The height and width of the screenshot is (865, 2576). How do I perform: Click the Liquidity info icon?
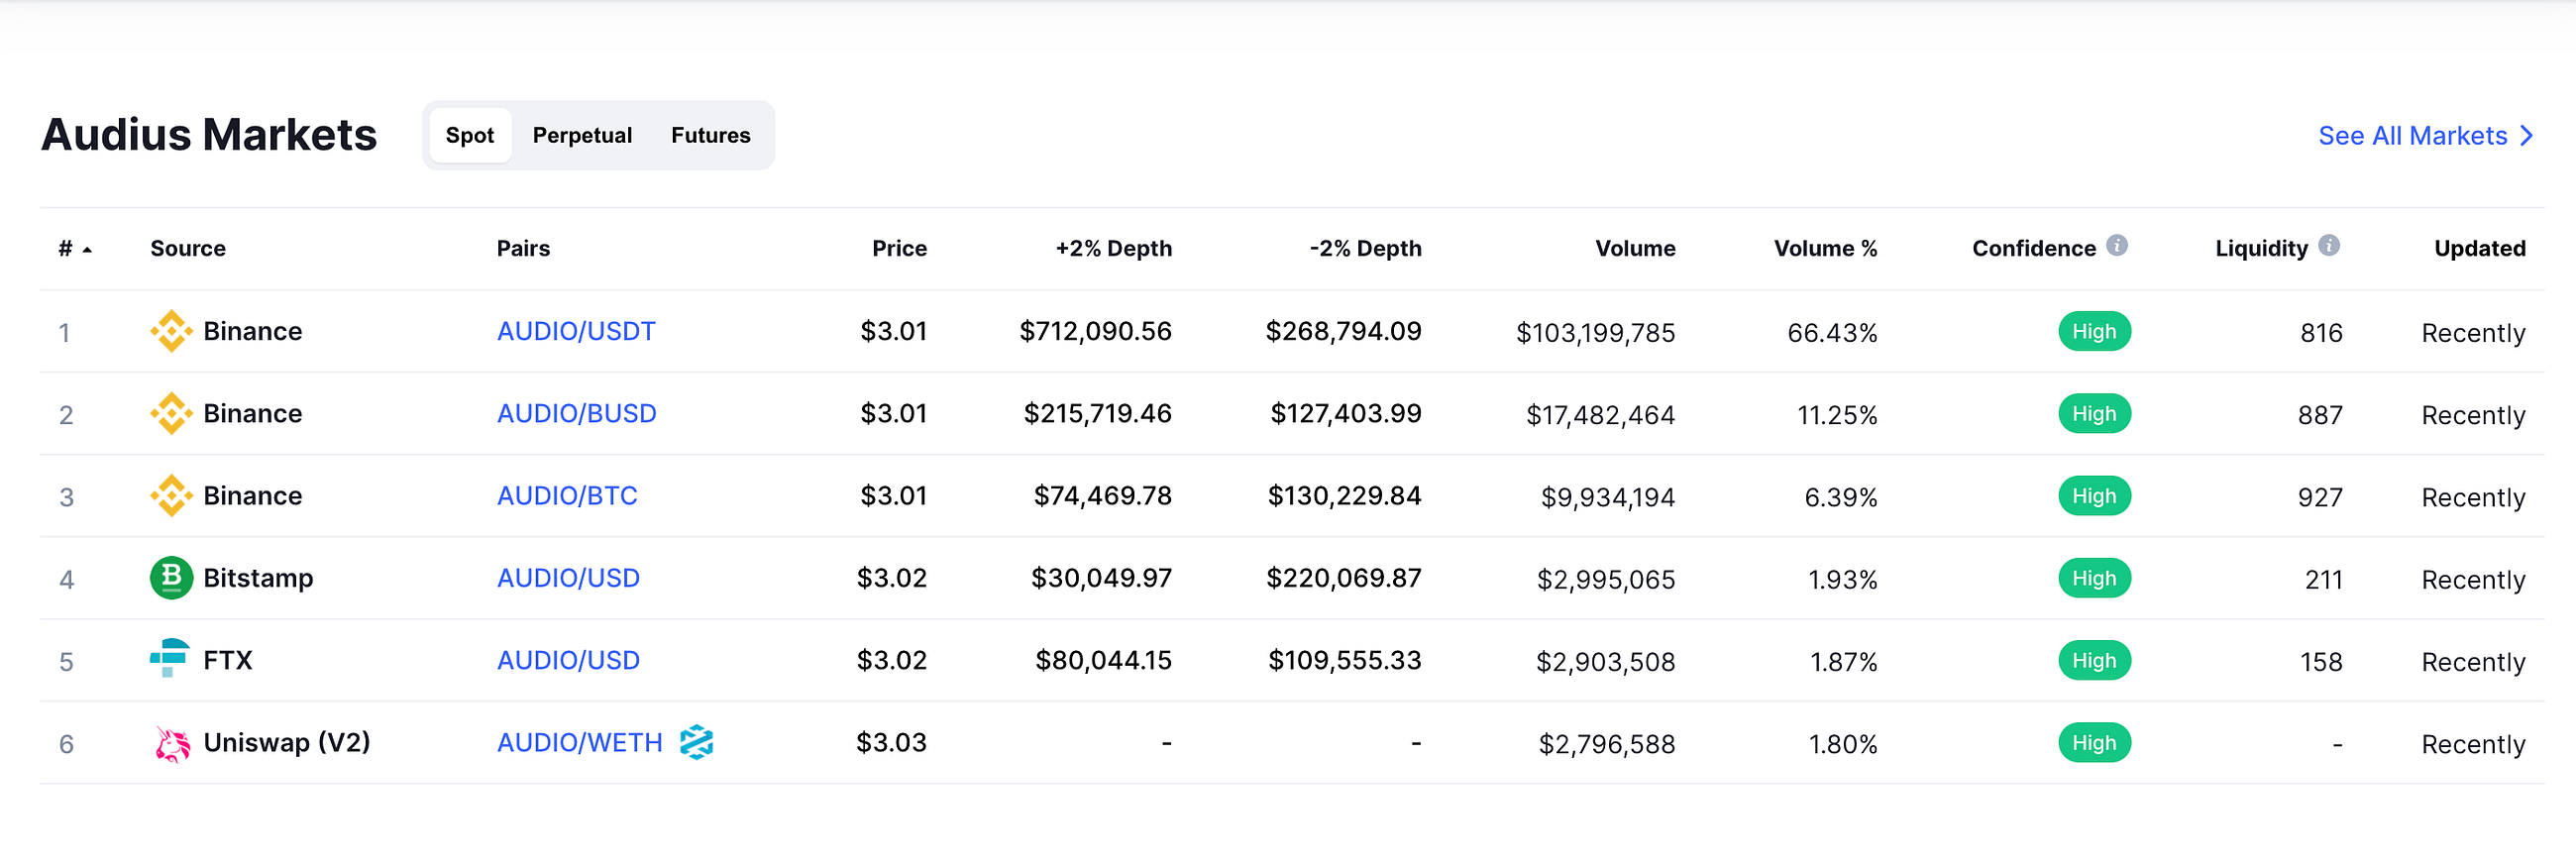click(2329, 246)
